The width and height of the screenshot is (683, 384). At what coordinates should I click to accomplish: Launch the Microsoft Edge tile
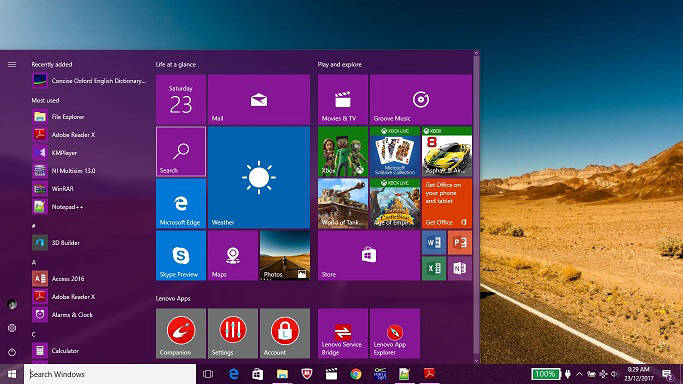[181, 203]
